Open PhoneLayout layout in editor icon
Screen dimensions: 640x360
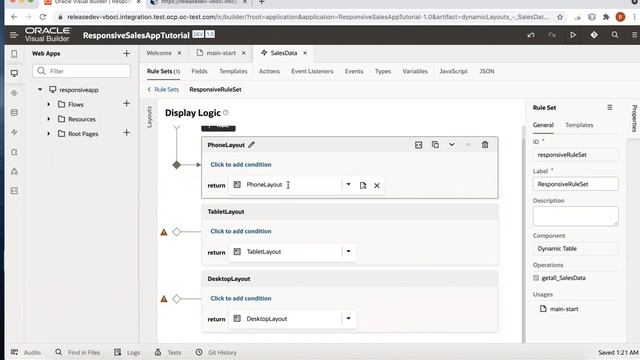coord(362,185)
